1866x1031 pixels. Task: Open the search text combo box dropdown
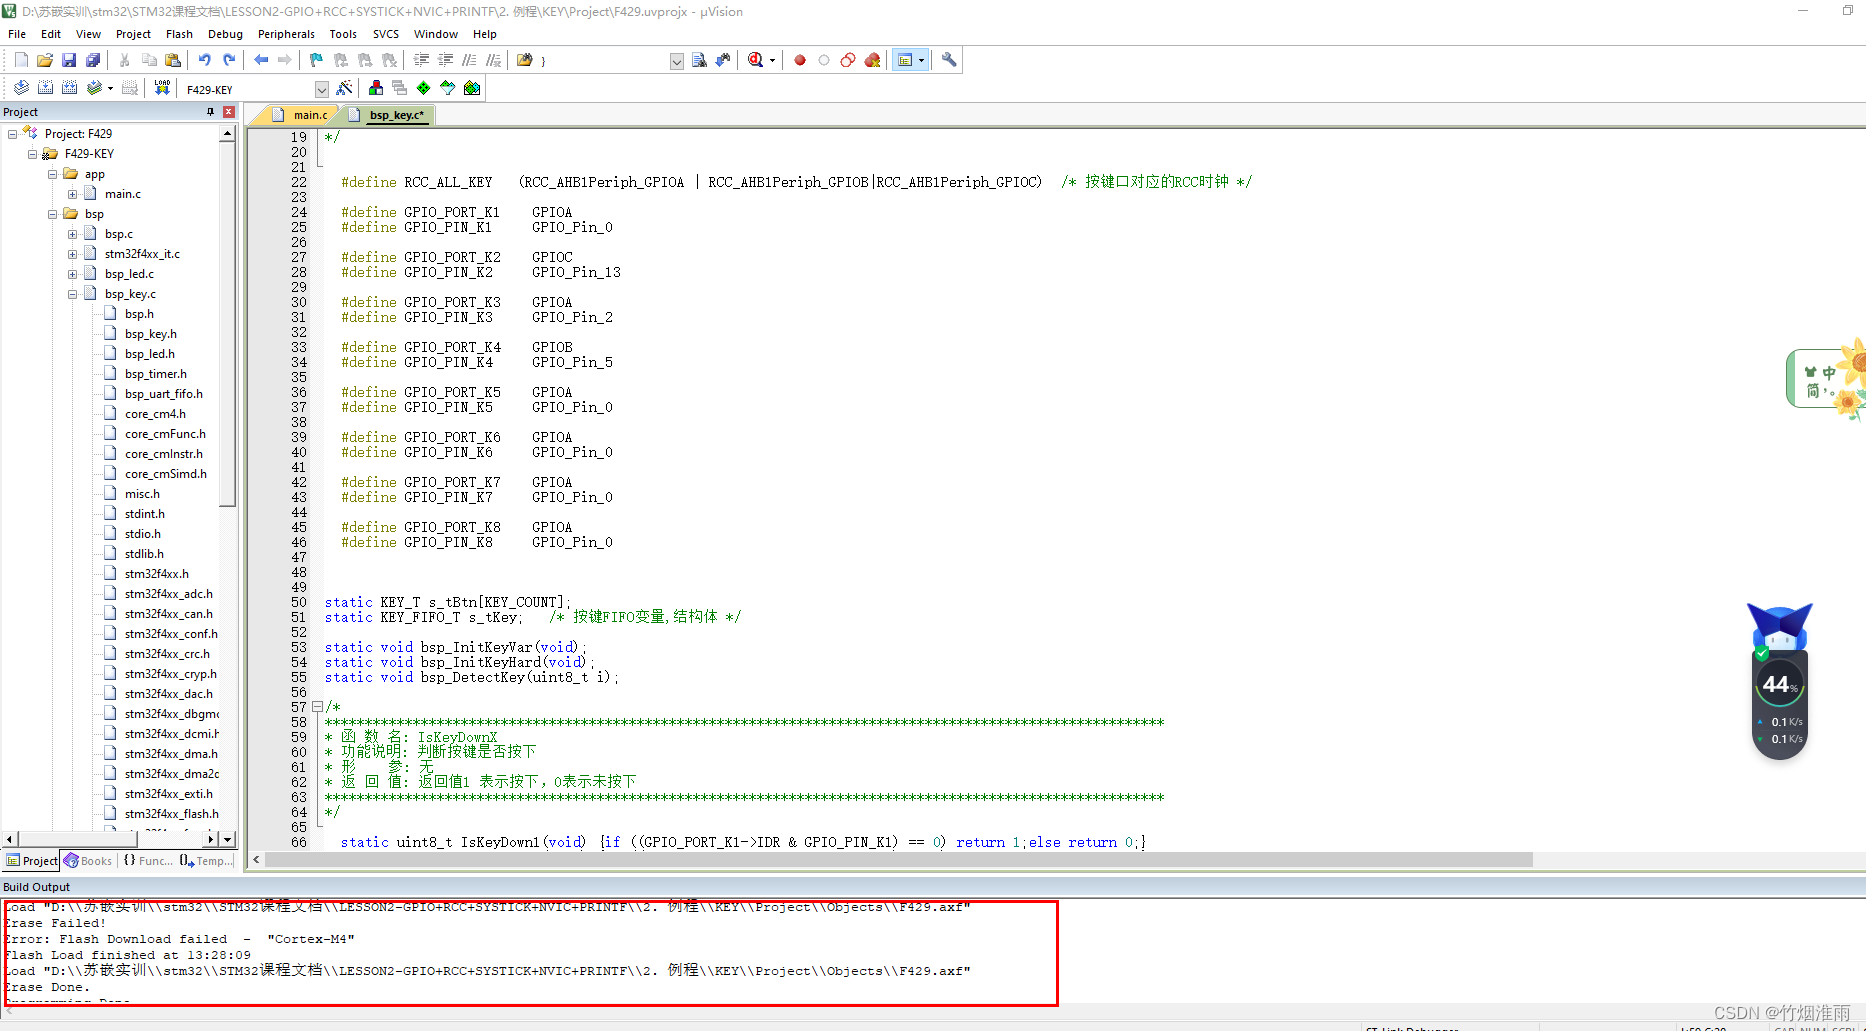(677, 61)
